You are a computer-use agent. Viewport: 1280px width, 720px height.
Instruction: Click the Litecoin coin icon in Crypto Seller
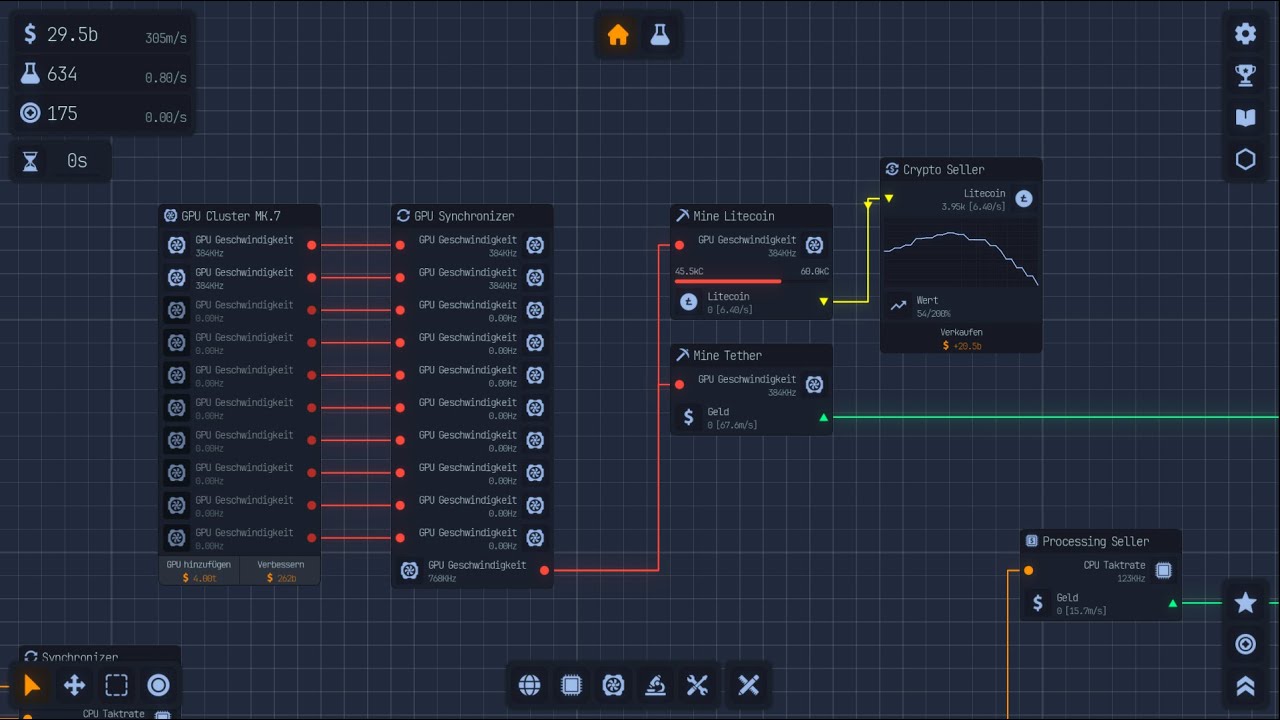[1024, 198]
